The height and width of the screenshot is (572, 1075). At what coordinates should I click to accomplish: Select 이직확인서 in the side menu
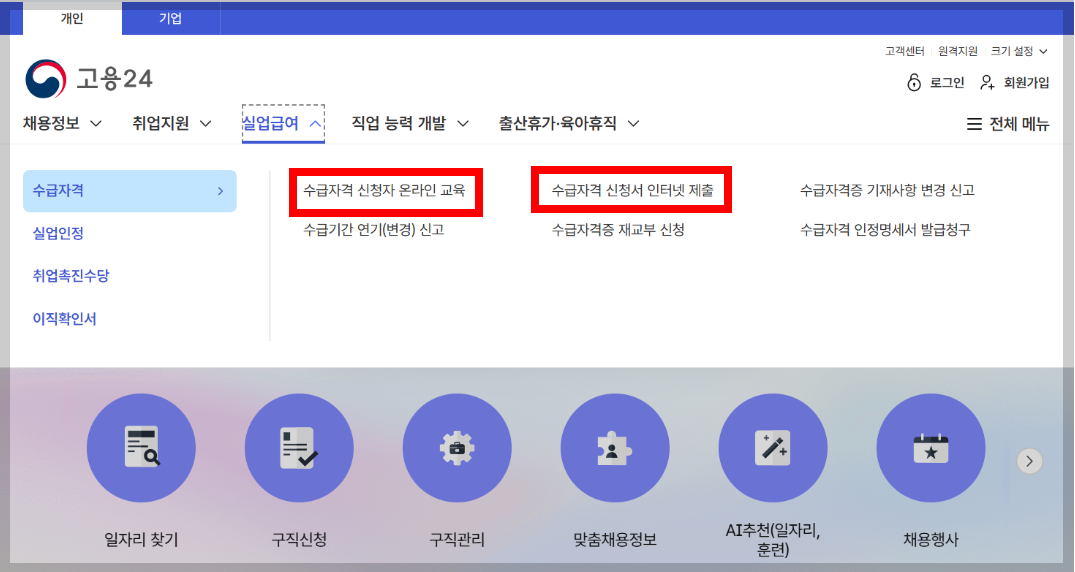tap(64, 319)
